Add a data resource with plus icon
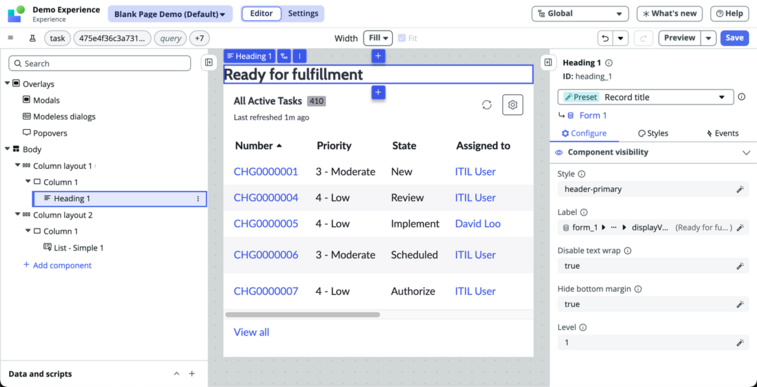The height and width of the screenshot is (387, 757). tap(192, 373)
